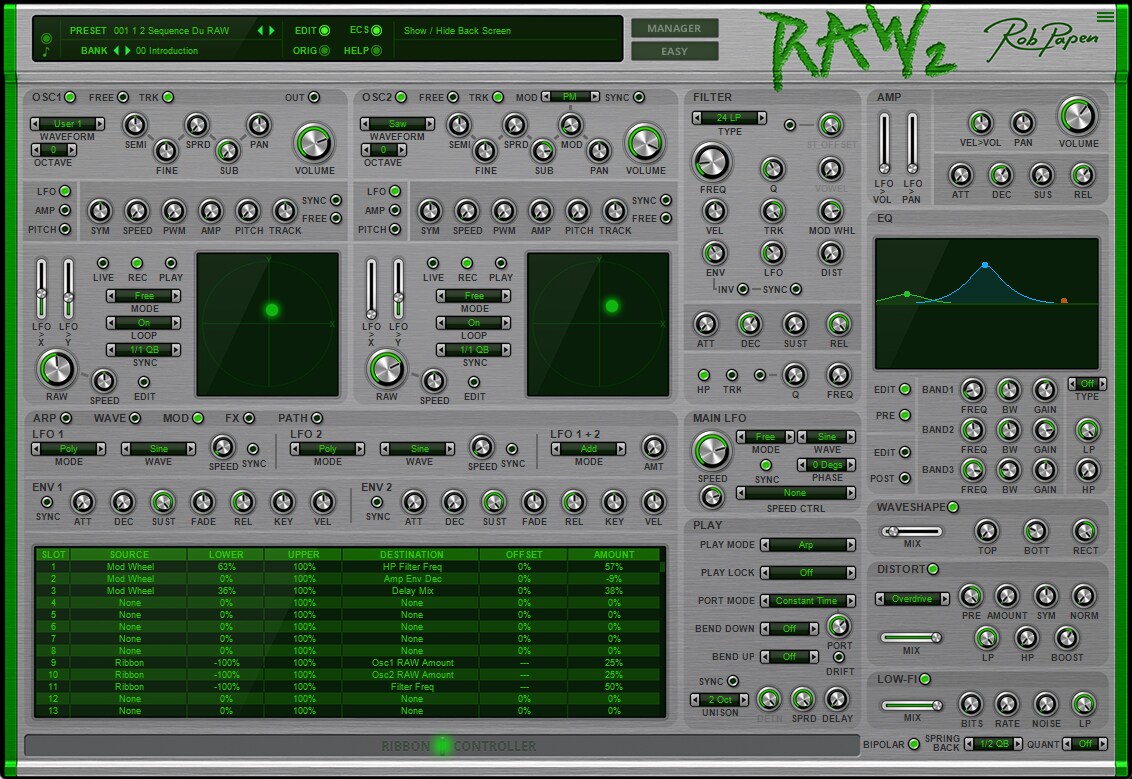Adjust the Distort Mix slider
The image size is (1132, 779).
pyautogui.click(x=911, y=637)
